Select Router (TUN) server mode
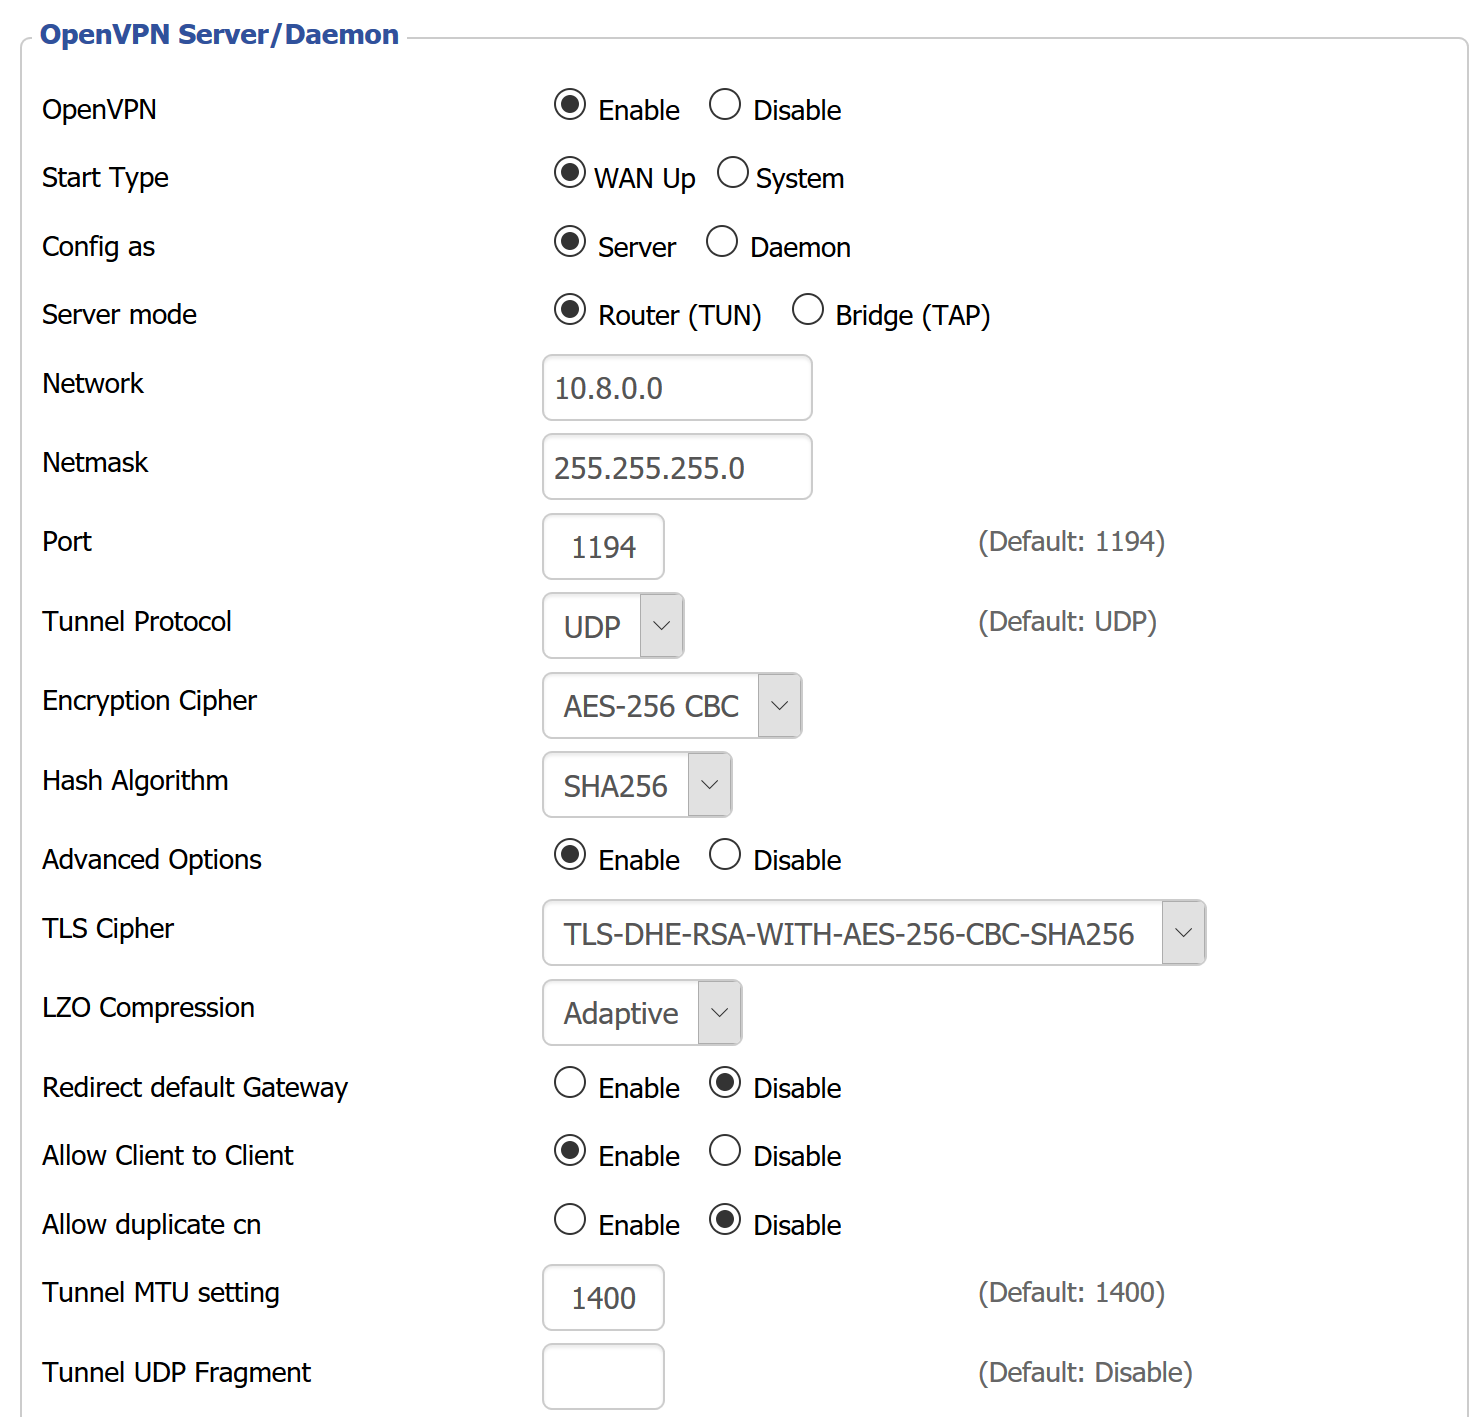This screenshot has width=1482, height=1417. (570, 310)
